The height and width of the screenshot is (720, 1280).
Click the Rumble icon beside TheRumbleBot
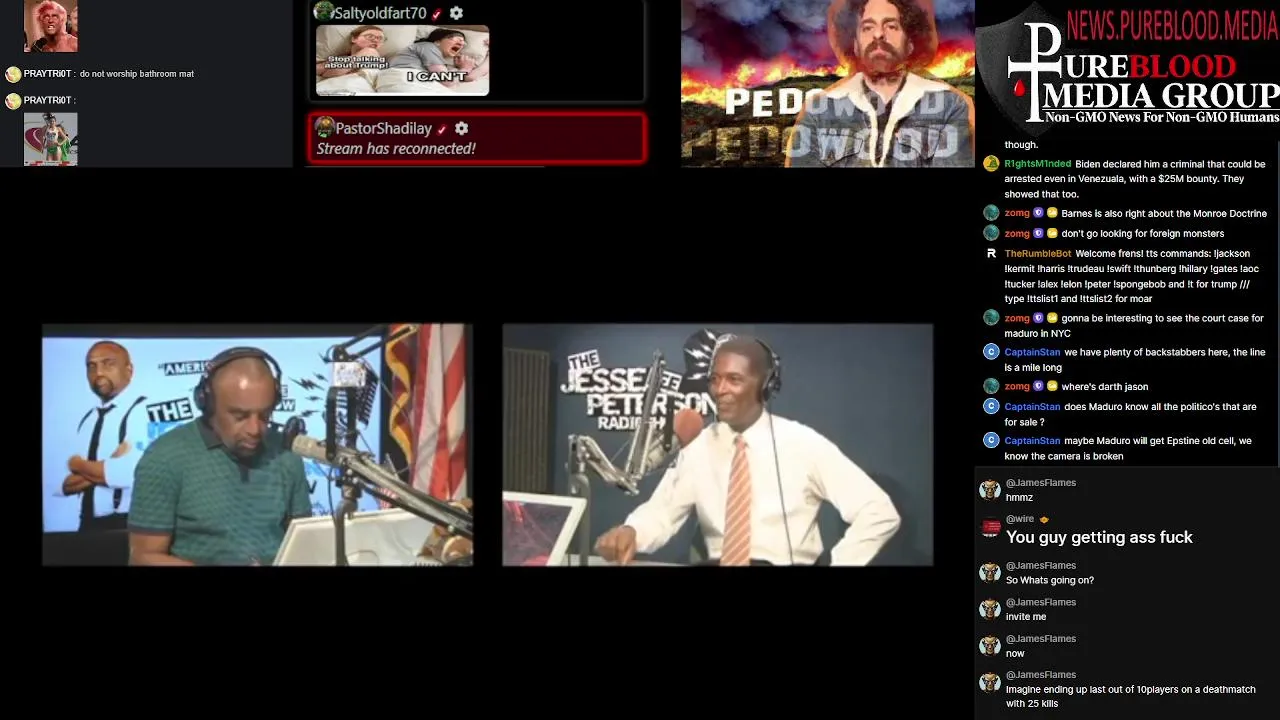pos(991,254)
